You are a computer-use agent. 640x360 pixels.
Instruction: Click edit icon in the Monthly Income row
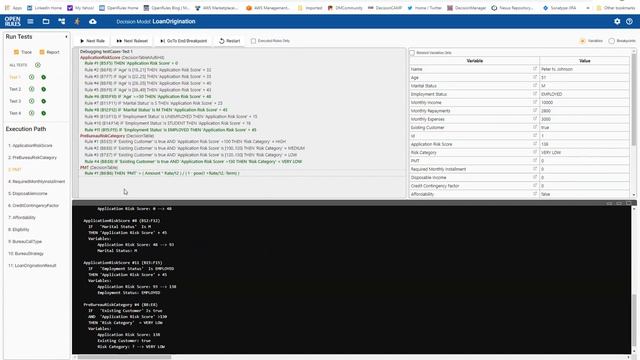coord(535,102)
